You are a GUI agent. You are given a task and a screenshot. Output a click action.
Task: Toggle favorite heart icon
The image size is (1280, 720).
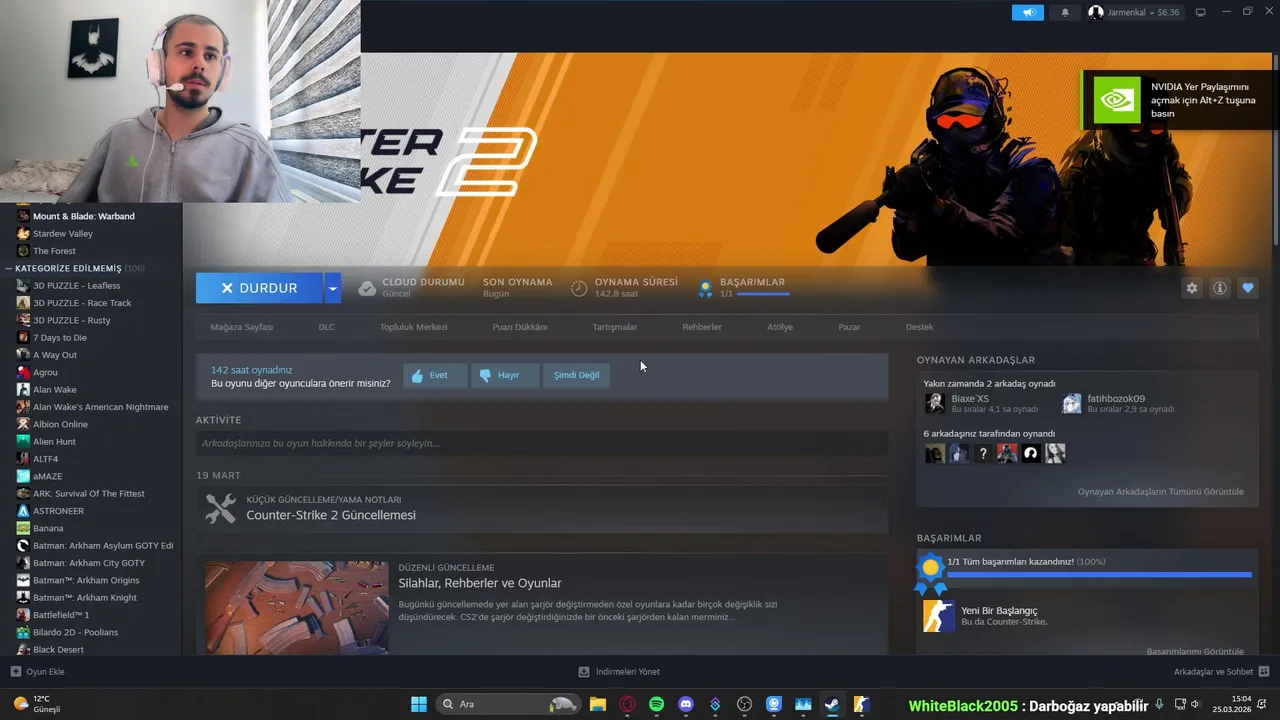coord(1248,288)
